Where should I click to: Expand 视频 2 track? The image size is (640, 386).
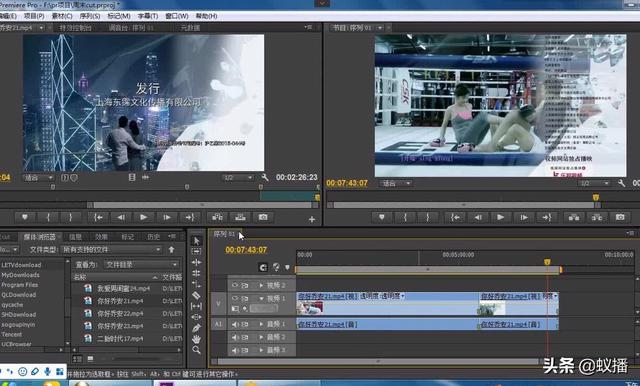(x=261, y=285)
